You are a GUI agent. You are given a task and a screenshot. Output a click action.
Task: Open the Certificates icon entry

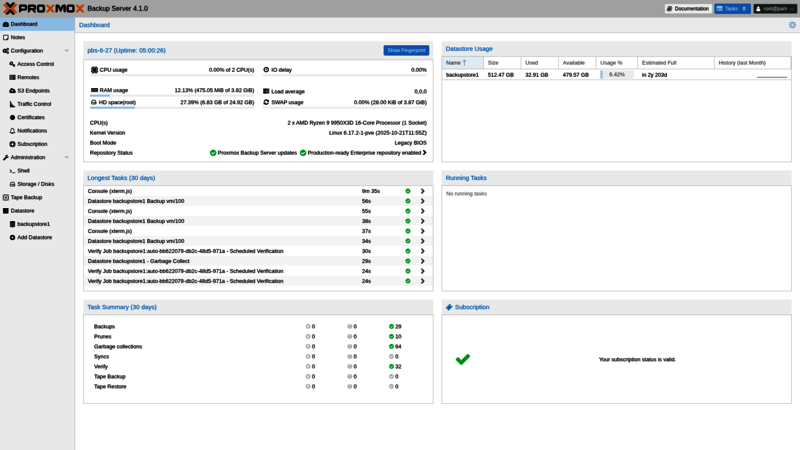[12, 117]
